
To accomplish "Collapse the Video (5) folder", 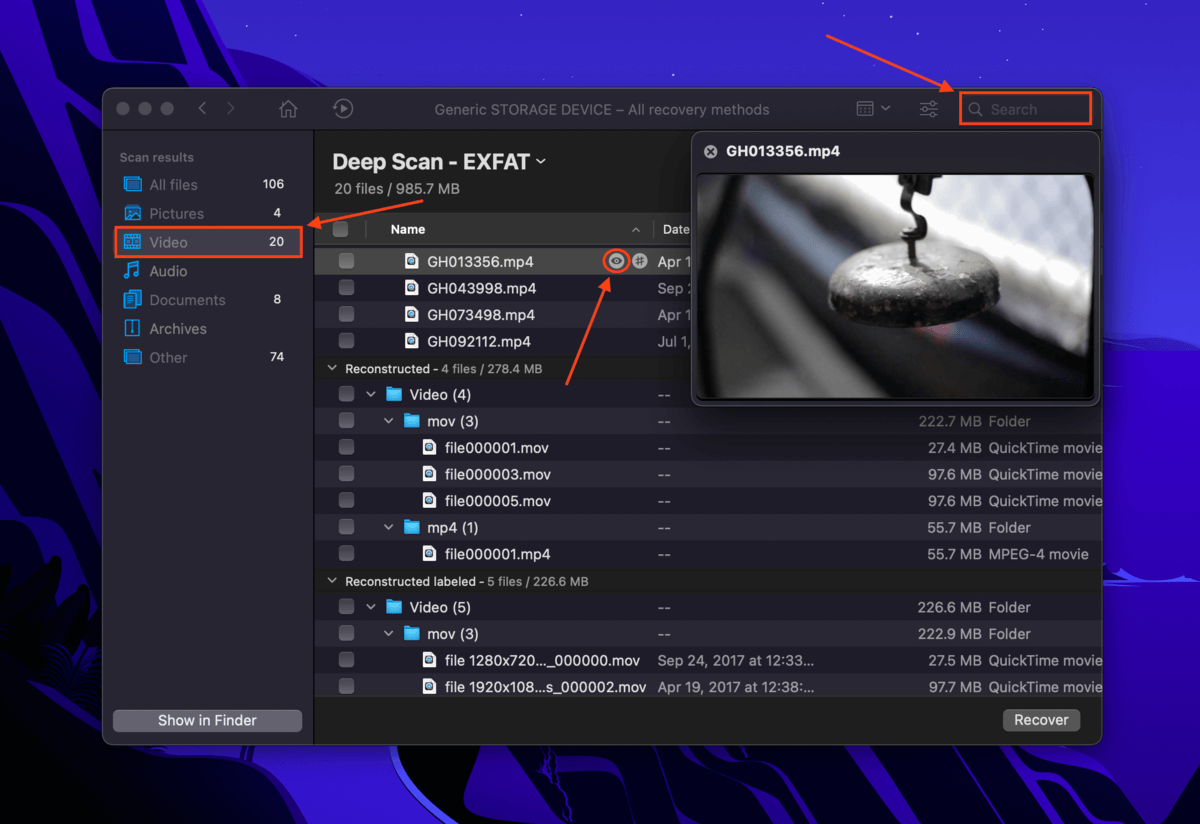I will click(x=371, y=607).
